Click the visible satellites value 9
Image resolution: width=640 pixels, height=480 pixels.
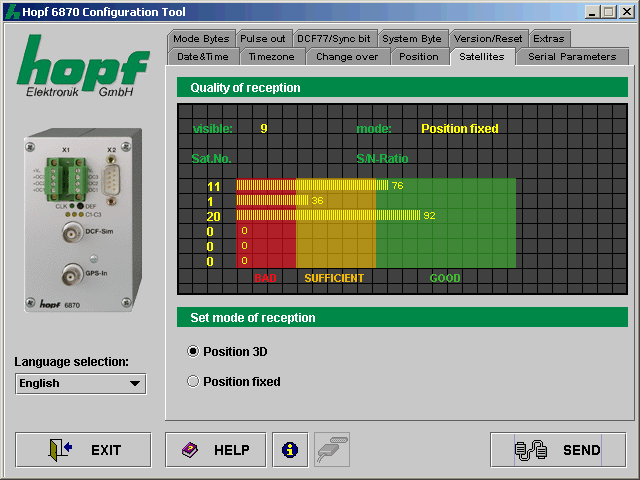tap(264, 129)
